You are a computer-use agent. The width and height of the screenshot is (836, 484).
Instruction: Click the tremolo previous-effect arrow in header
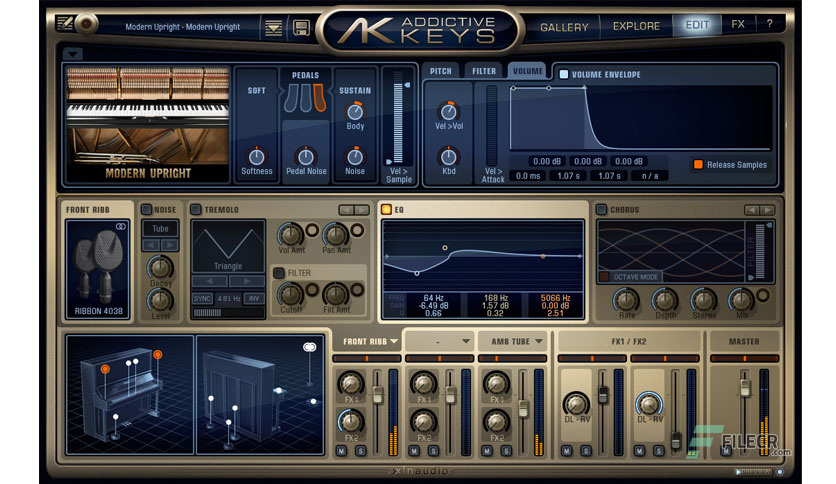click(346, 210)
